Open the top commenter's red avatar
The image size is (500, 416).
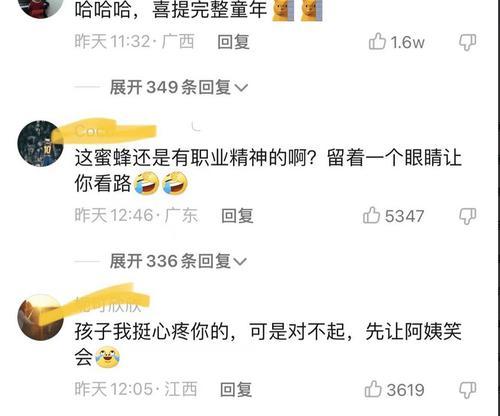point(40,5)
